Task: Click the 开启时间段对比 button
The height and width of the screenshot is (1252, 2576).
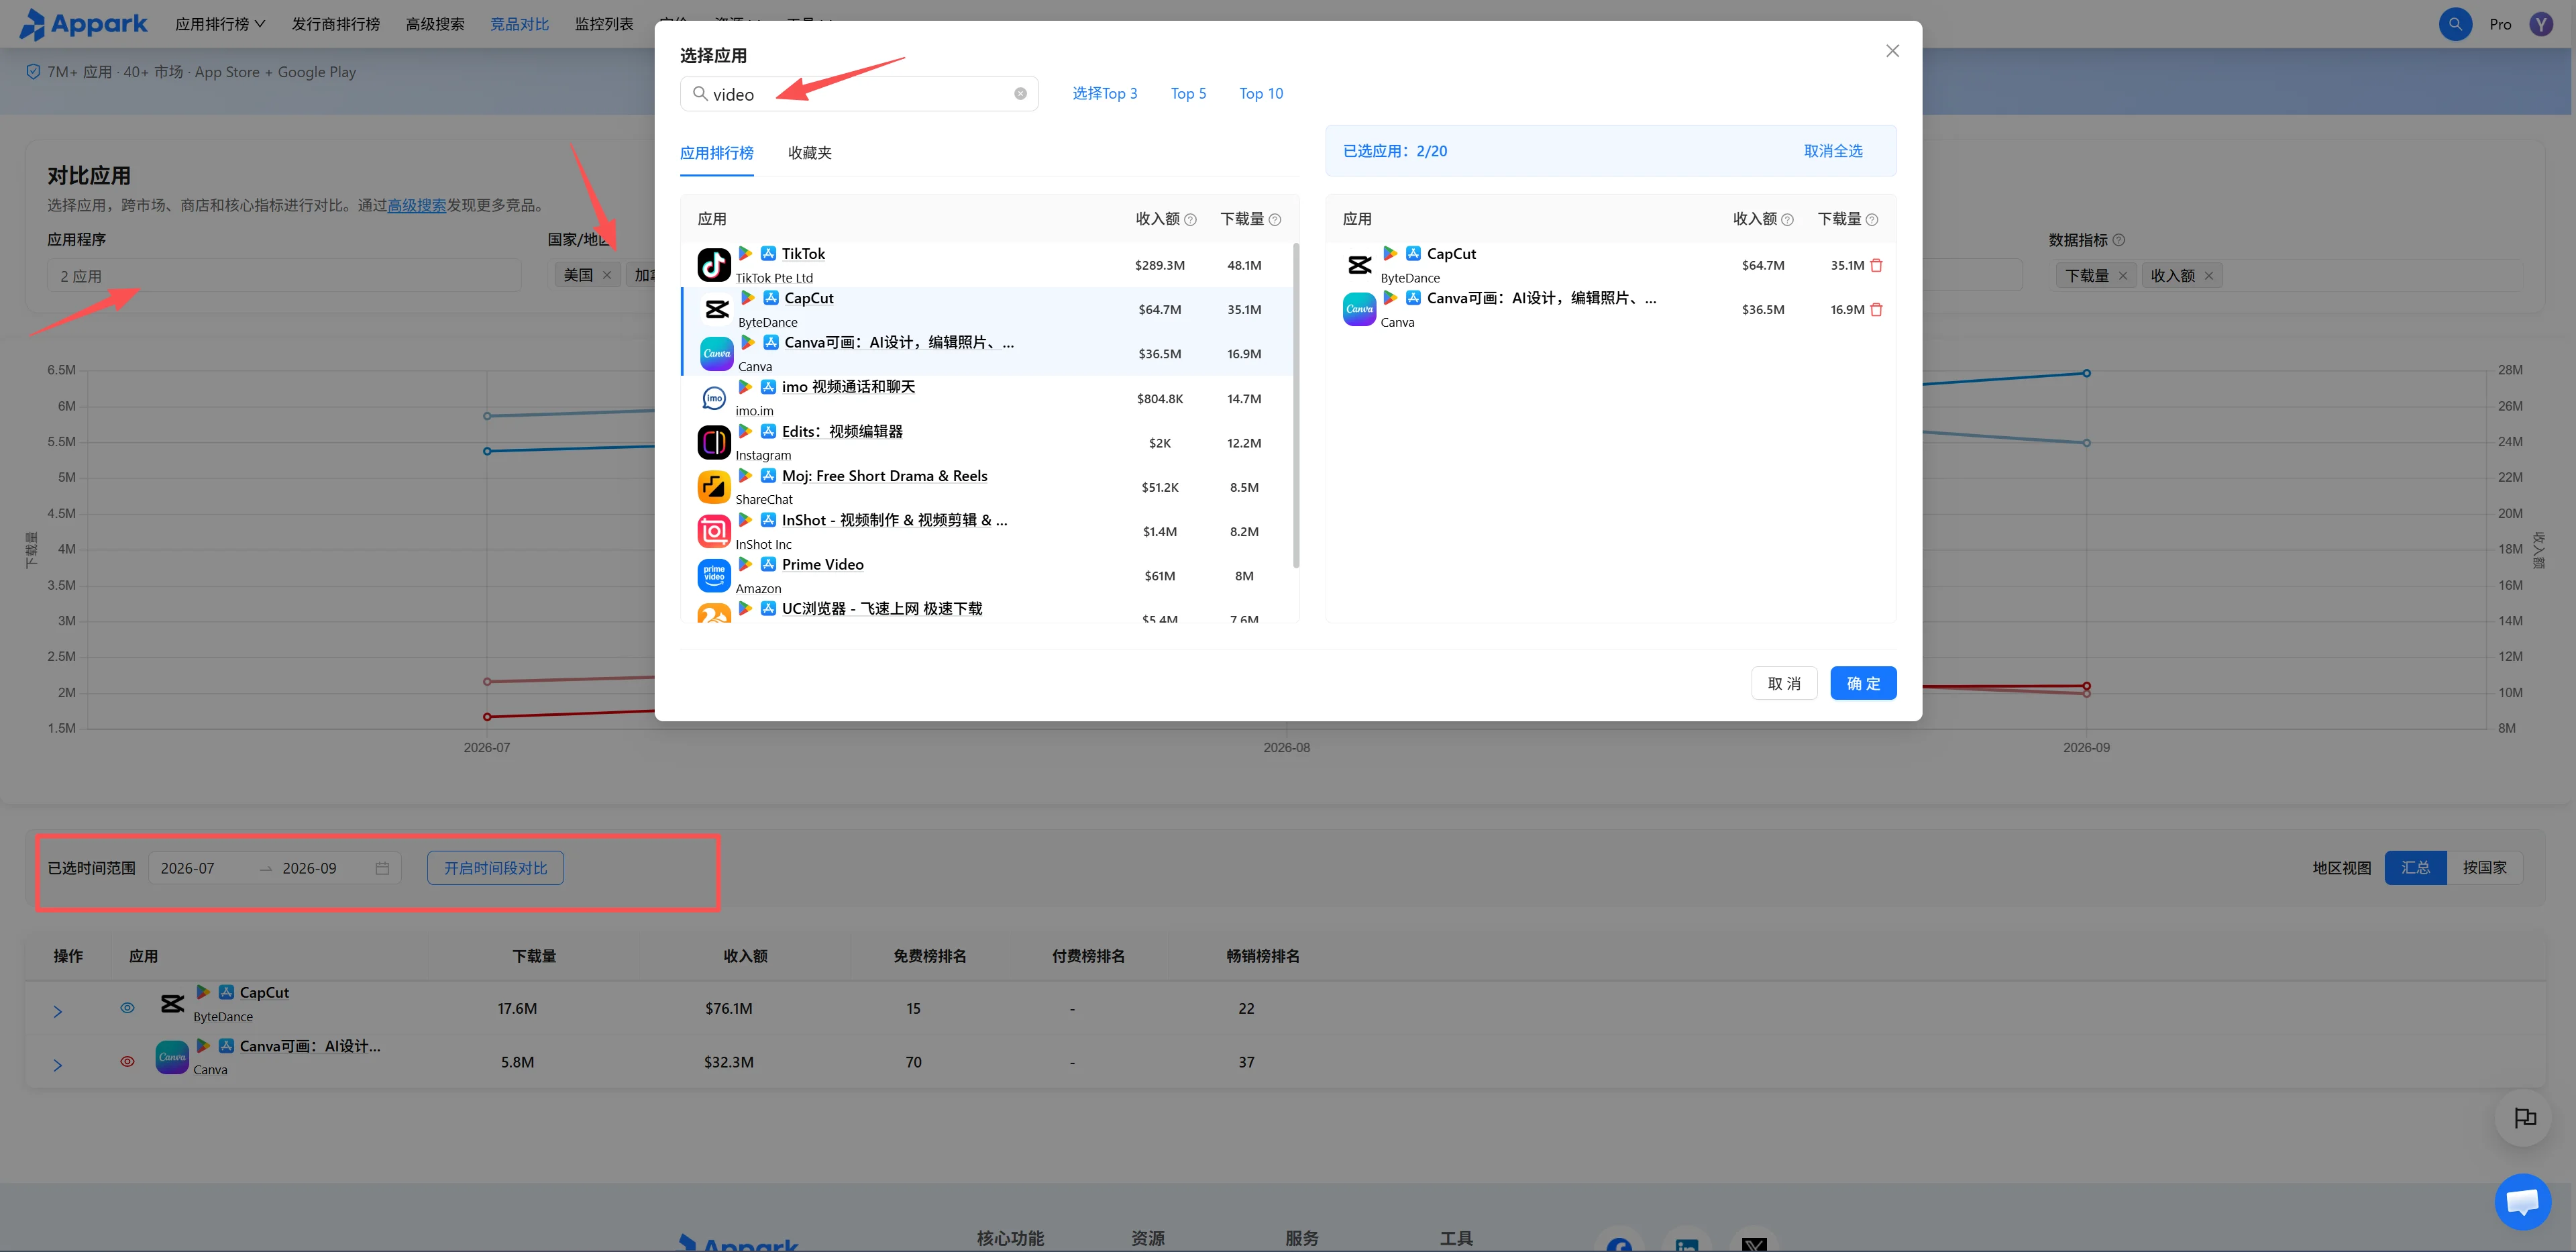Action: tap(495, 868)
